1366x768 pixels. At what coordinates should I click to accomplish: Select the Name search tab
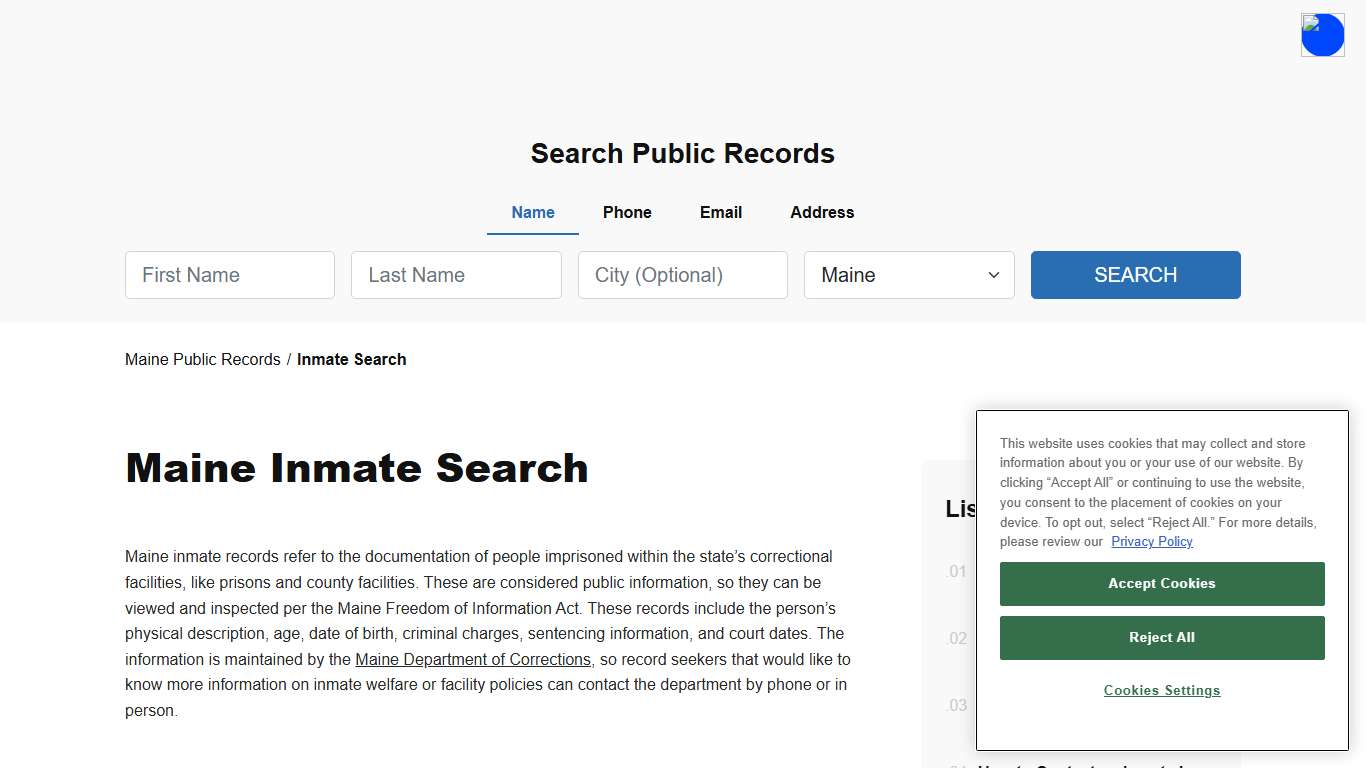[x=532, y=212]
